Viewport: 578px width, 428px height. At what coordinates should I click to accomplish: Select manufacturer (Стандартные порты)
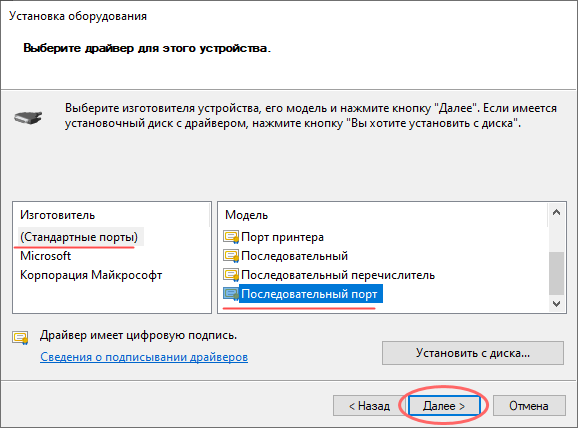tap(79, 237)
